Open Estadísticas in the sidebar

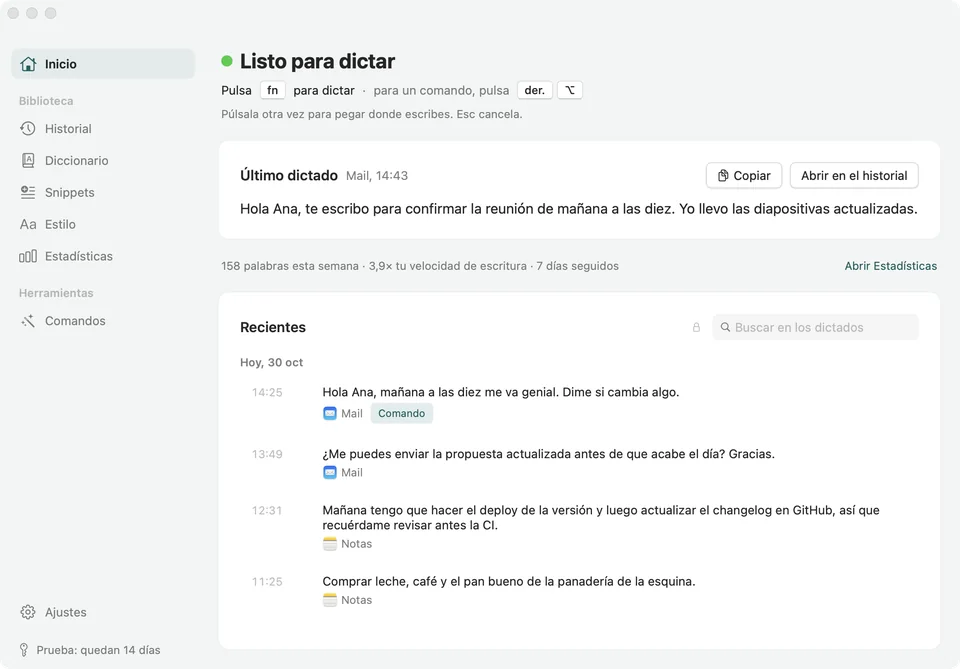click(103, 256)
